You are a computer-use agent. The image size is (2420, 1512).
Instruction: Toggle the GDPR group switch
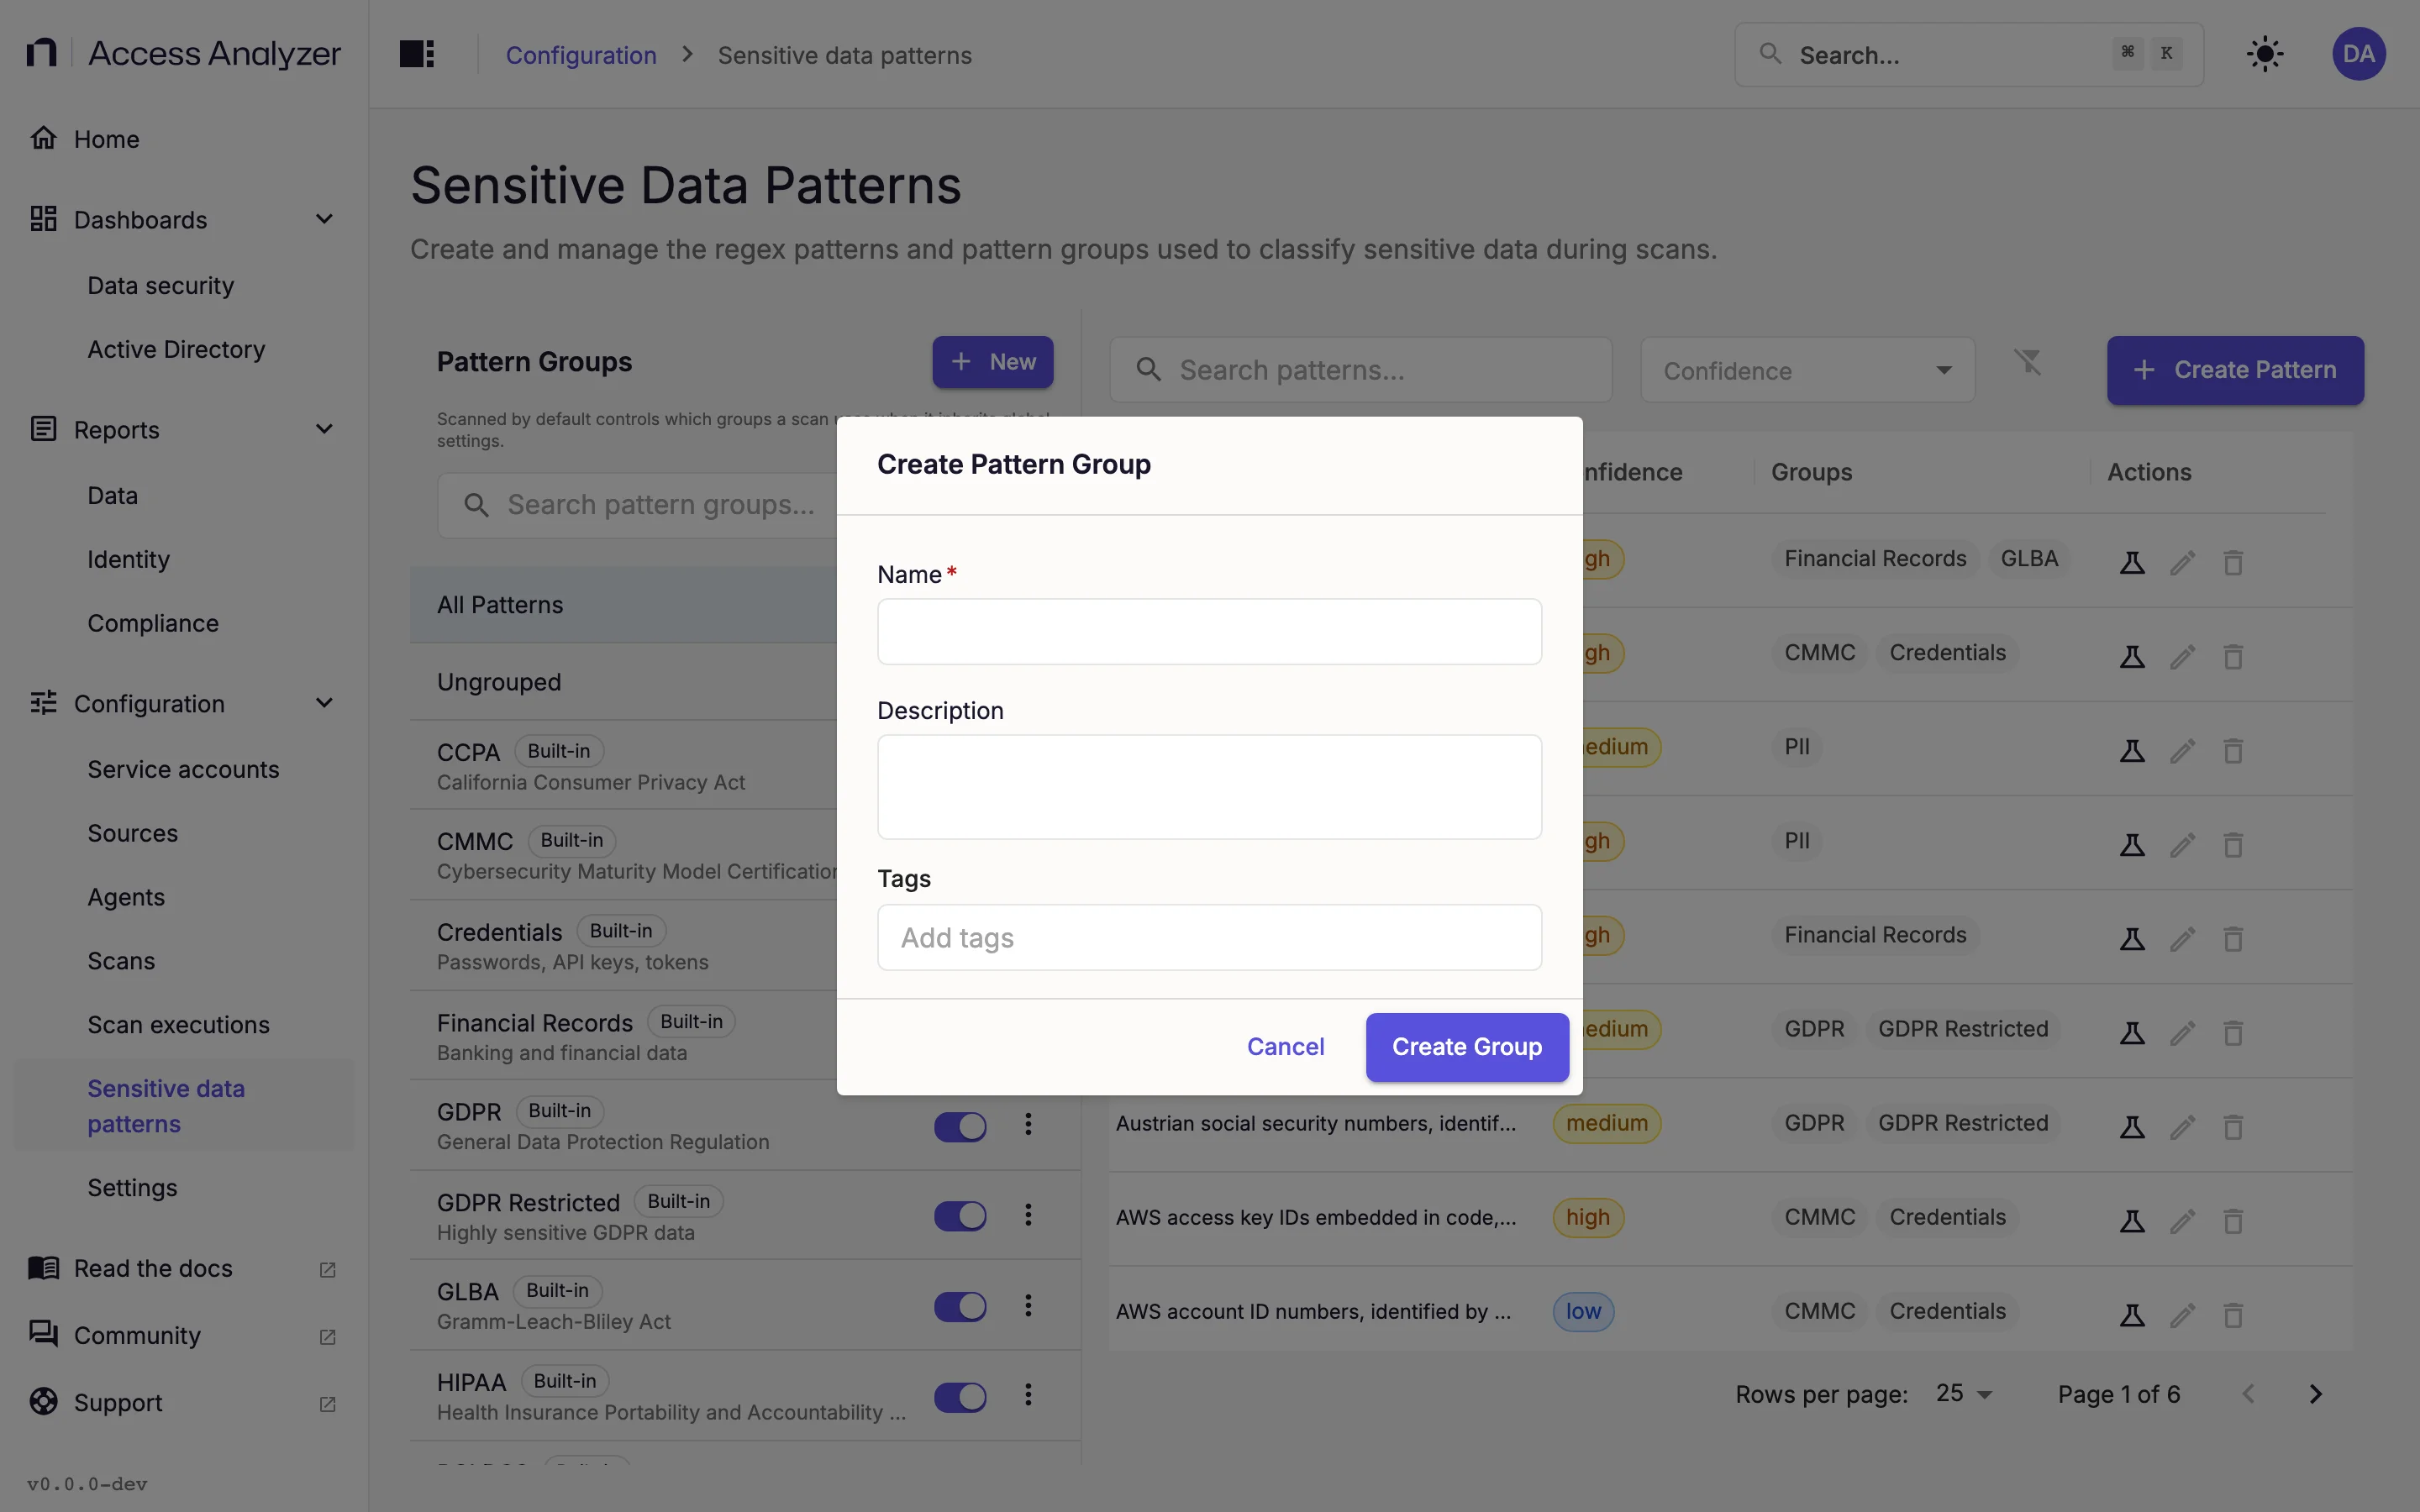pyautogui.click(x=960, y=1127)
